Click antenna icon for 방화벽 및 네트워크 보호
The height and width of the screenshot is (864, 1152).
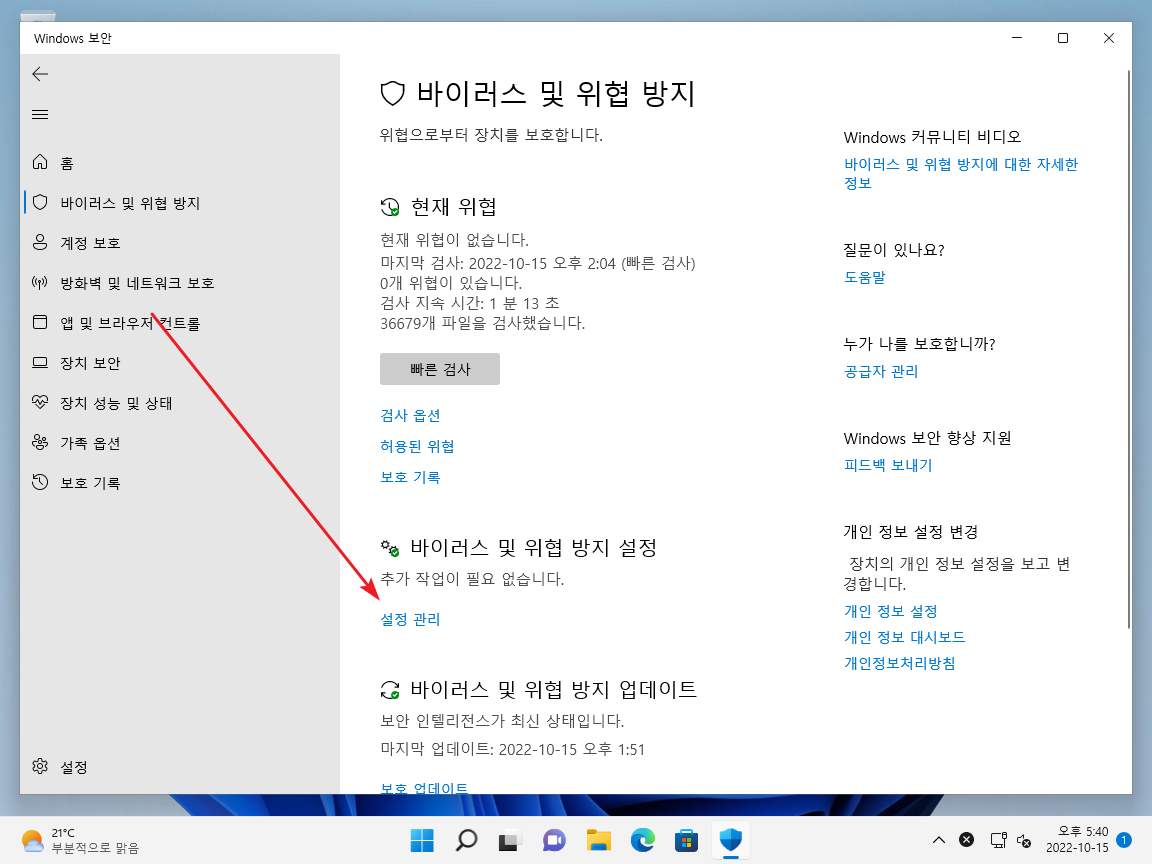point(40,282)
